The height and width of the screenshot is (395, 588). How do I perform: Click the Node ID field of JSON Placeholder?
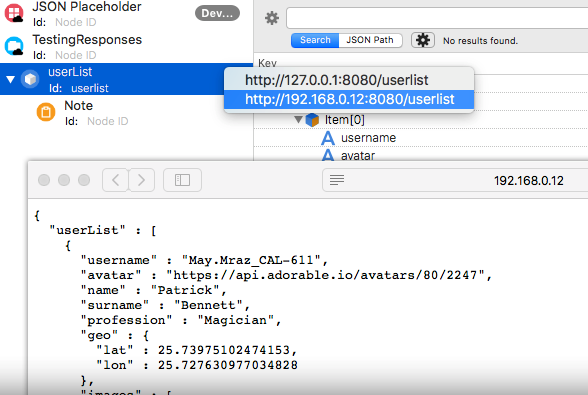76,23
